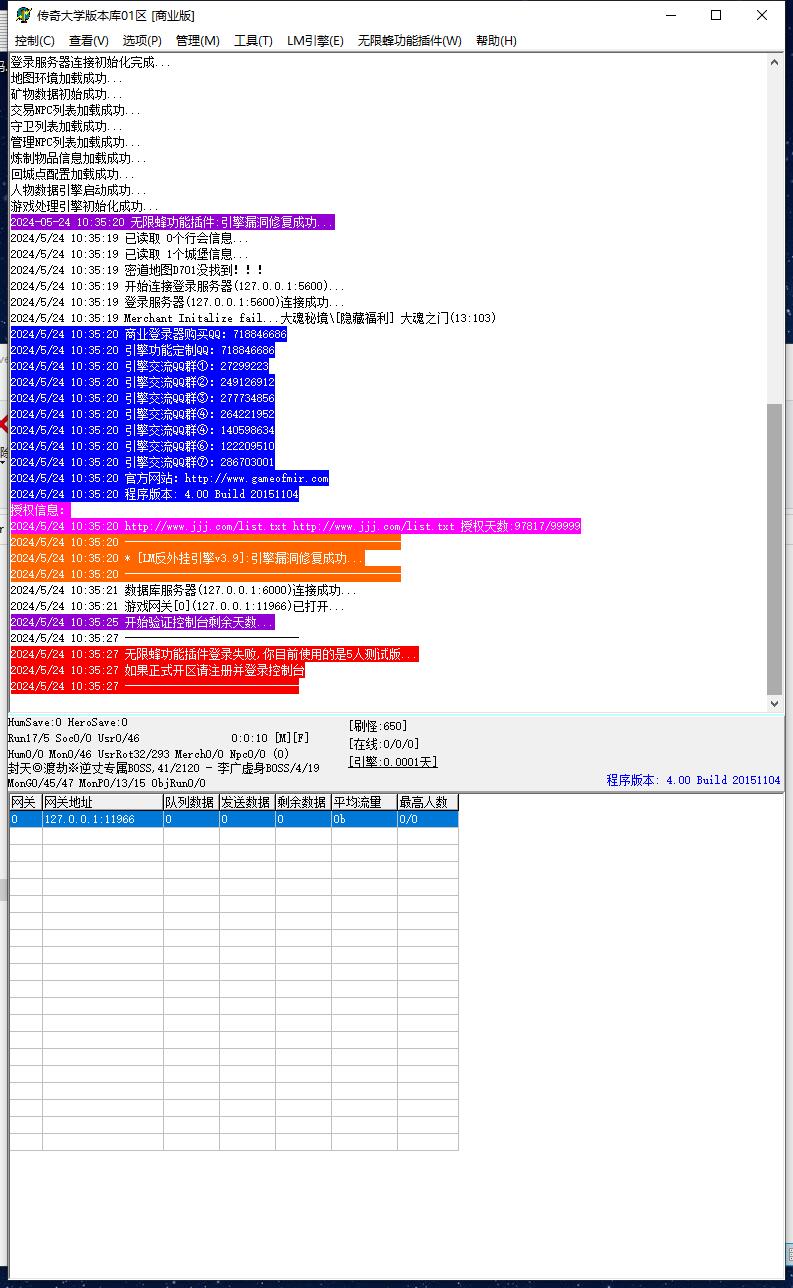Open the 工具(T) menu
The width and height of the screenshot is (793, 1288).
tap(253, 40)
